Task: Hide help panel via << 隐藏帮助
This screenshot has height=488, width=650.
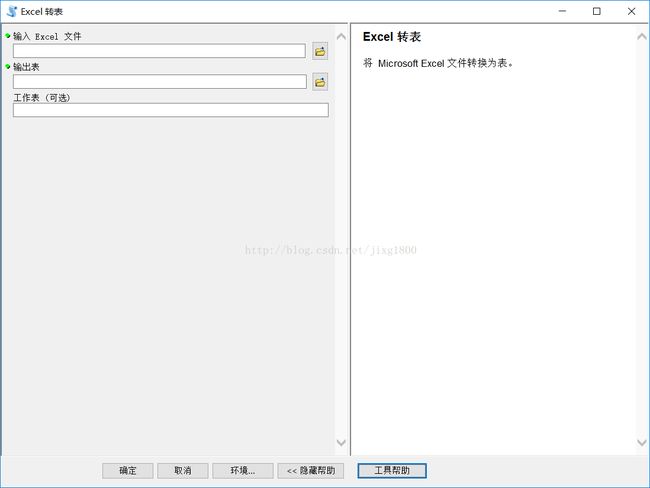Action: [311, 471]
